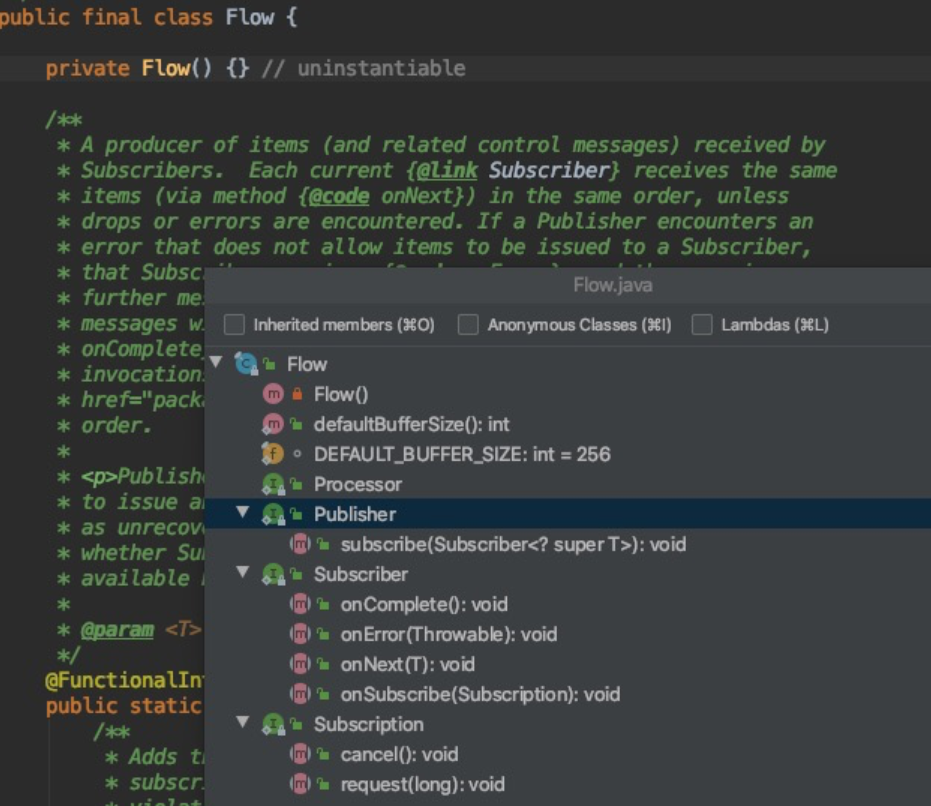Click the private lock icon beside Flow()

click(297, 394)
